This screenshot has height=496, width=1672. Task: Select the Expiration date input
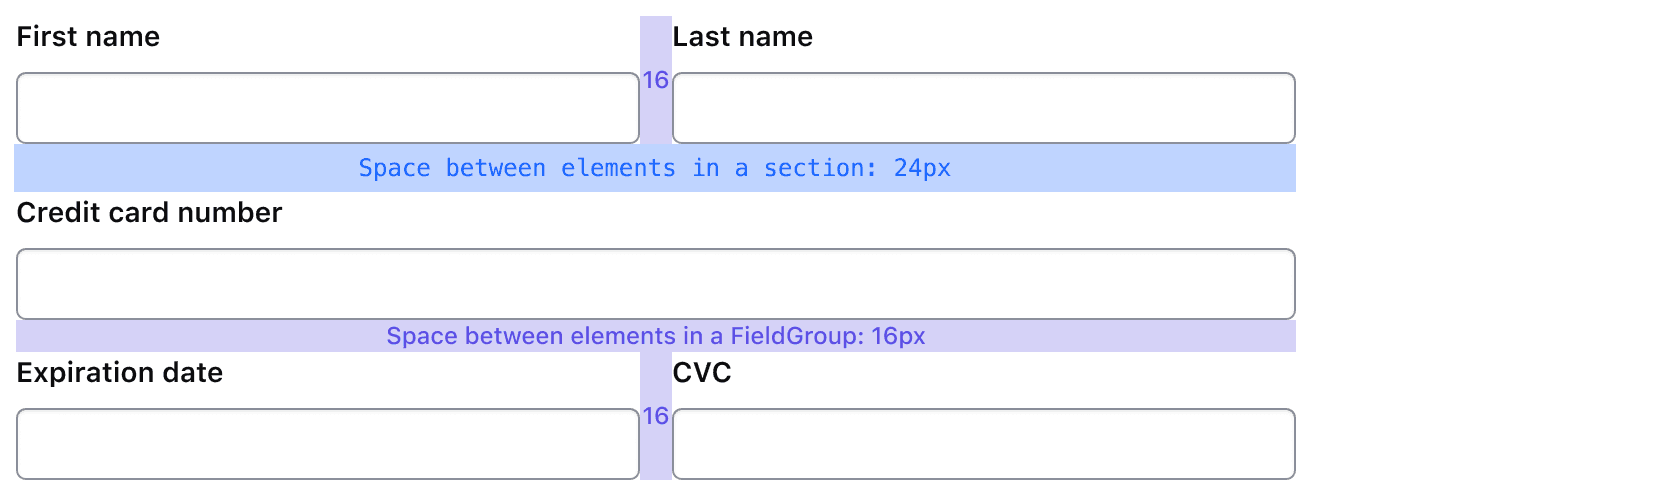[x=328, y=444]
